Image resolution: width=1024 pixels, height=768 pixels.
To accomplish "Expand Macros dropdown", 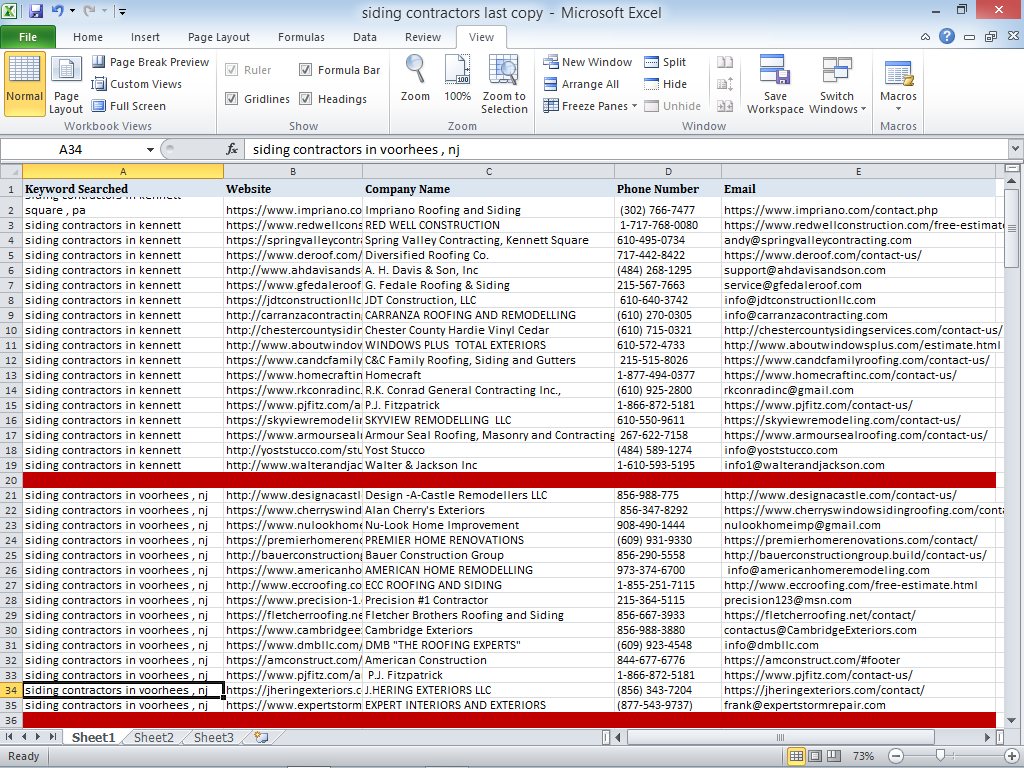I will click(x=899, y=109).
